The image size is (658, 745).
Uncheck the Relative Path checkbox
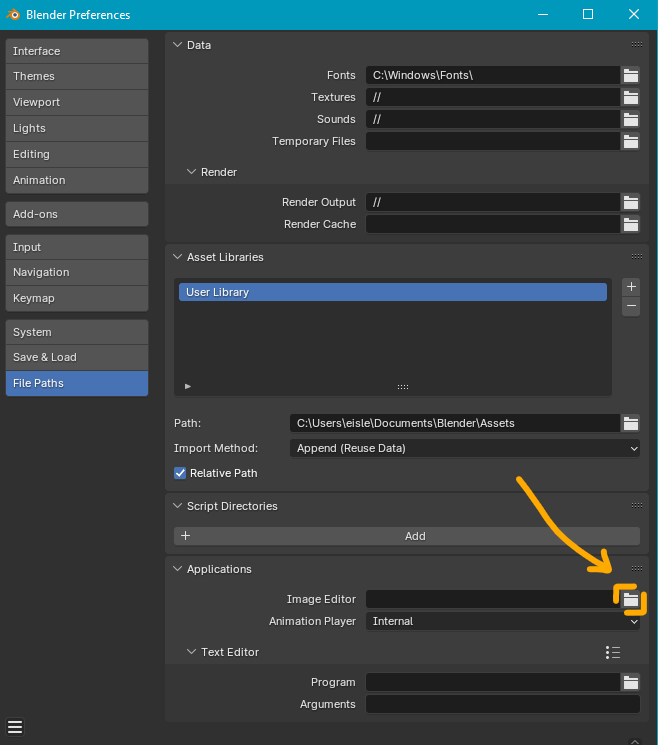(x=181, y=473)
